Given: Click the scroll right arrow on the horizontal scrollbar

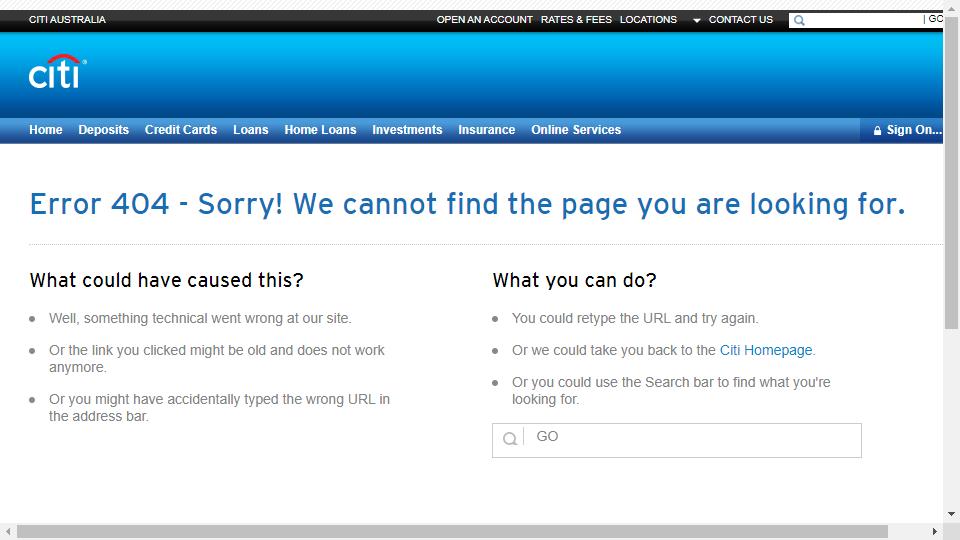Looking at the screenshot, I should pyautogui.click(x=934, y=531).
